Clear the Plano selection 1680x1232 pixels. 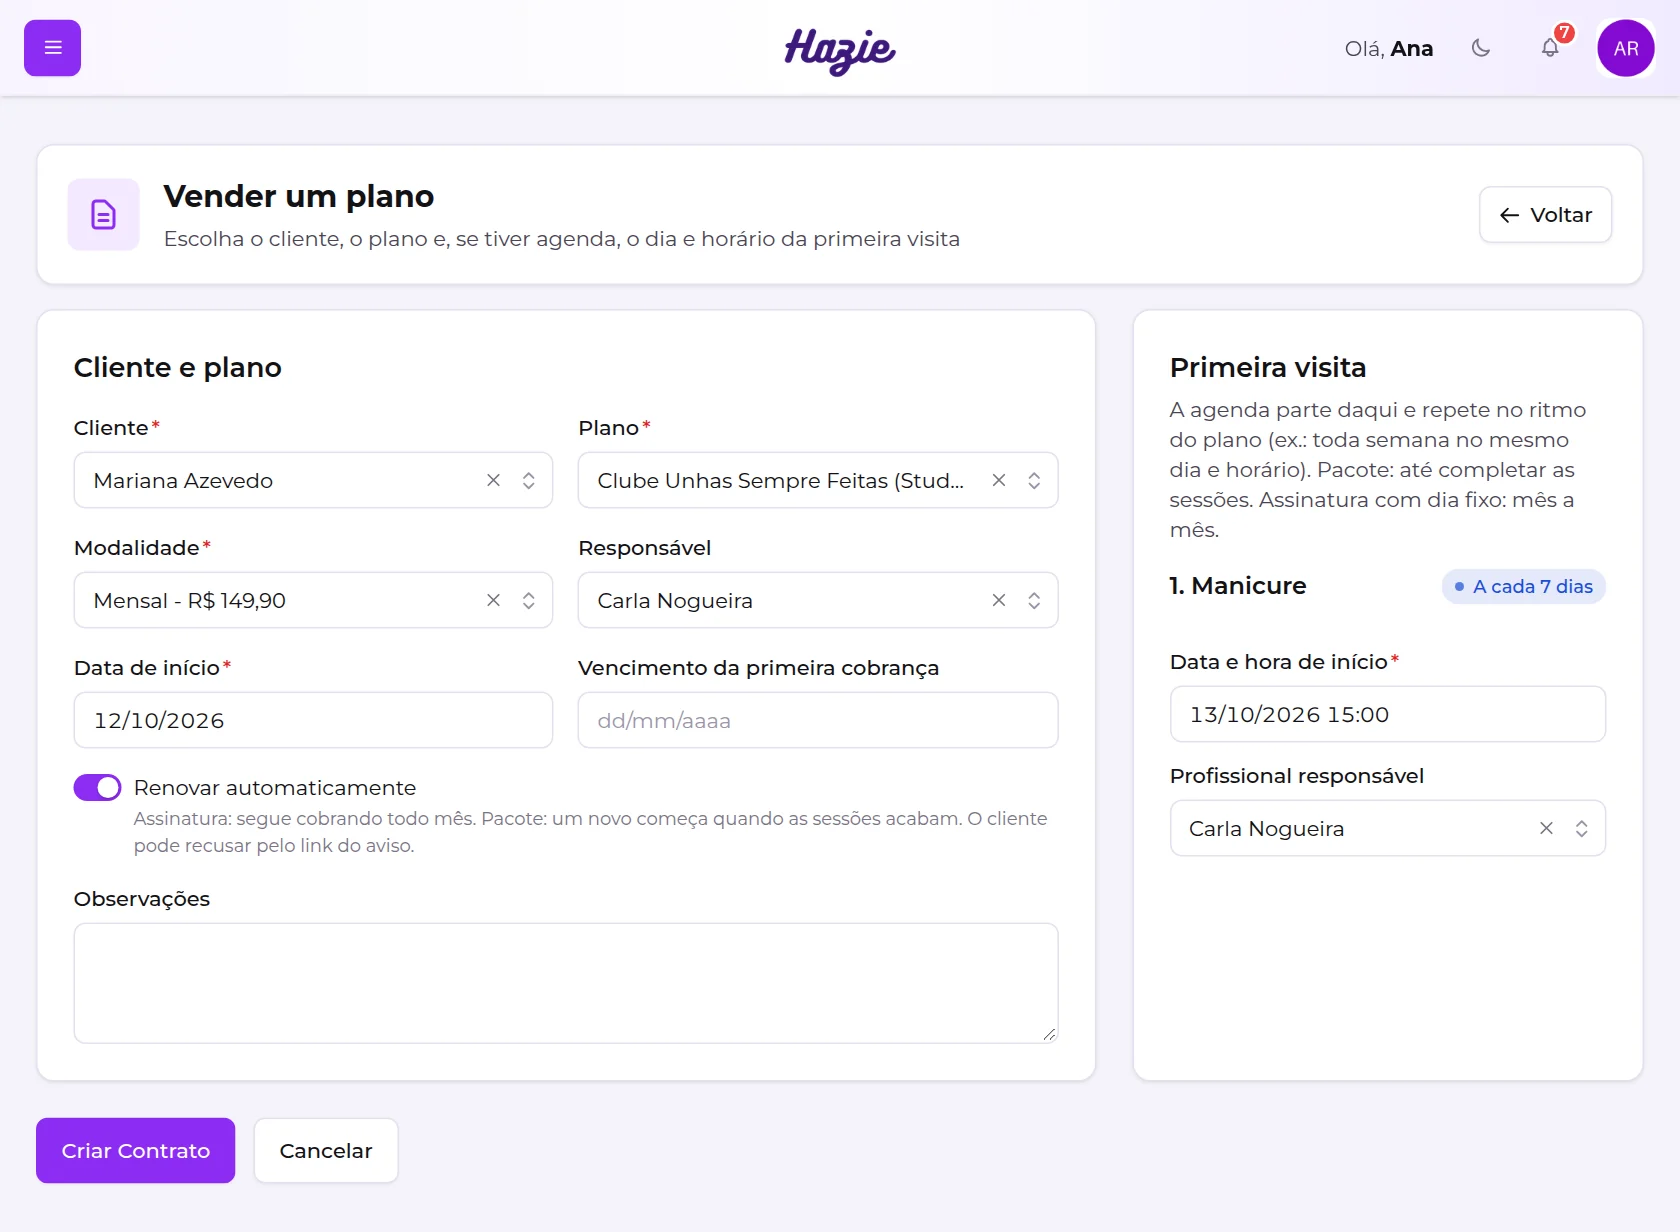[998, 480]
